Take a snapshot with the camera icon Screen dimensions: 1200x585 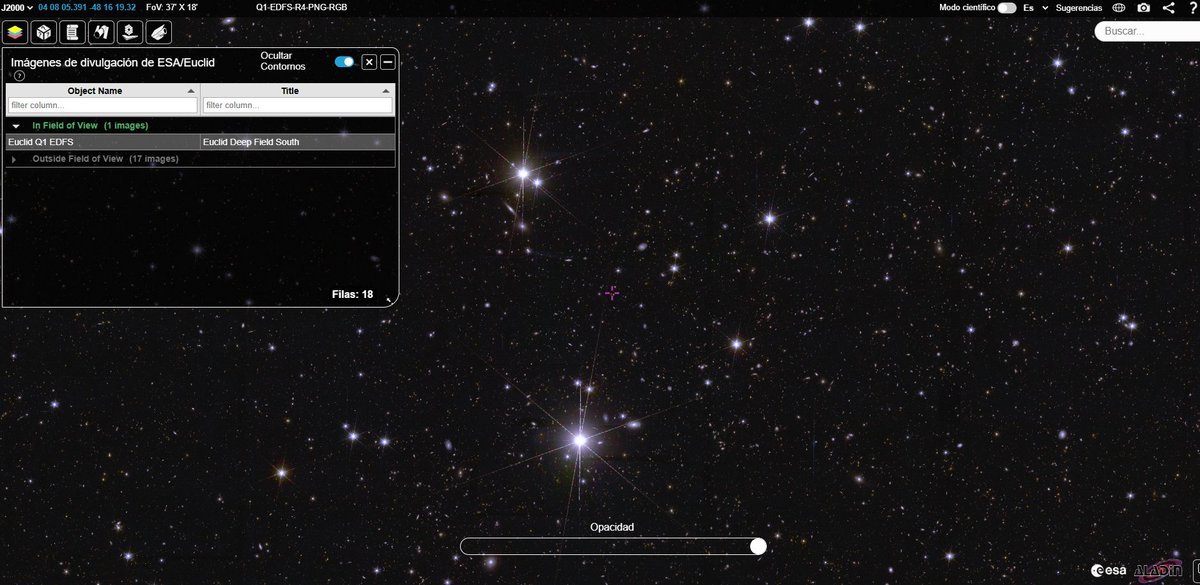(1142, 8)
